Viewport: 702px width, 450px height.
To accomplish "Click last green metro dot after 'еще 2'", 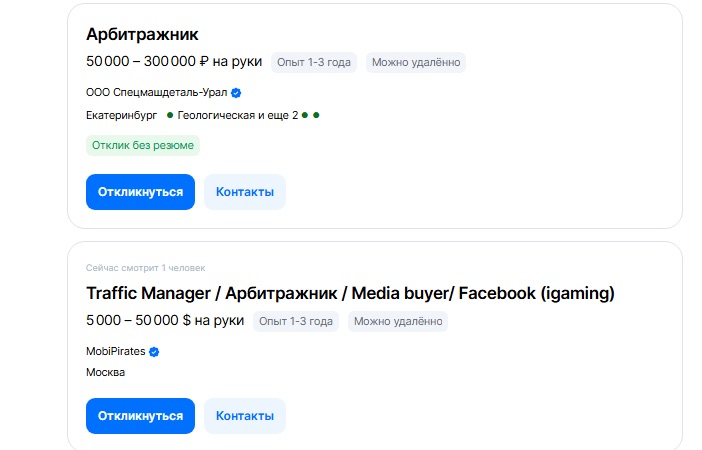I will (316, 115).
